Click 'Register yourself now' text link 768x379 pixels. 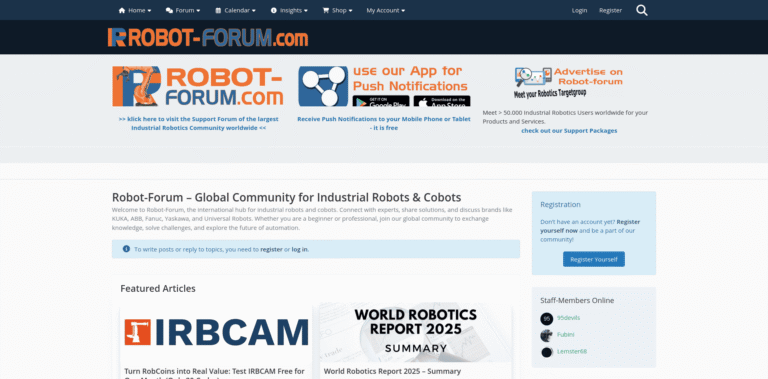click(x=590, y=226)
